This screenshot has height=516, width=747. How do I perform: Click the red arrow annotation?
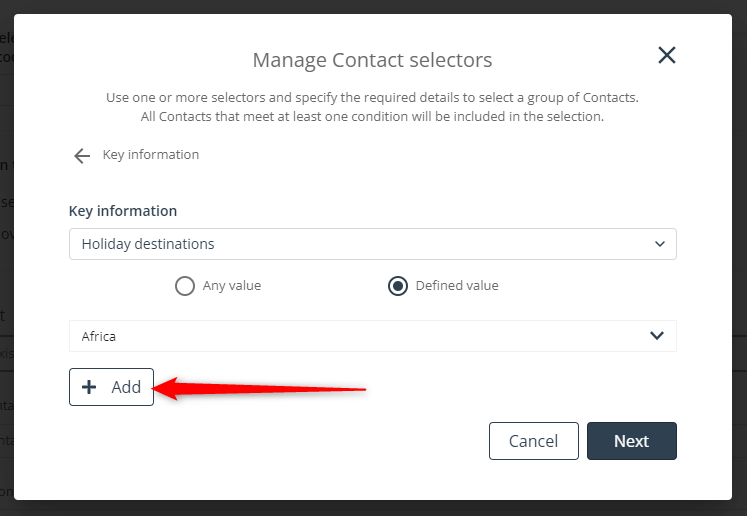[x=259, y=388]
